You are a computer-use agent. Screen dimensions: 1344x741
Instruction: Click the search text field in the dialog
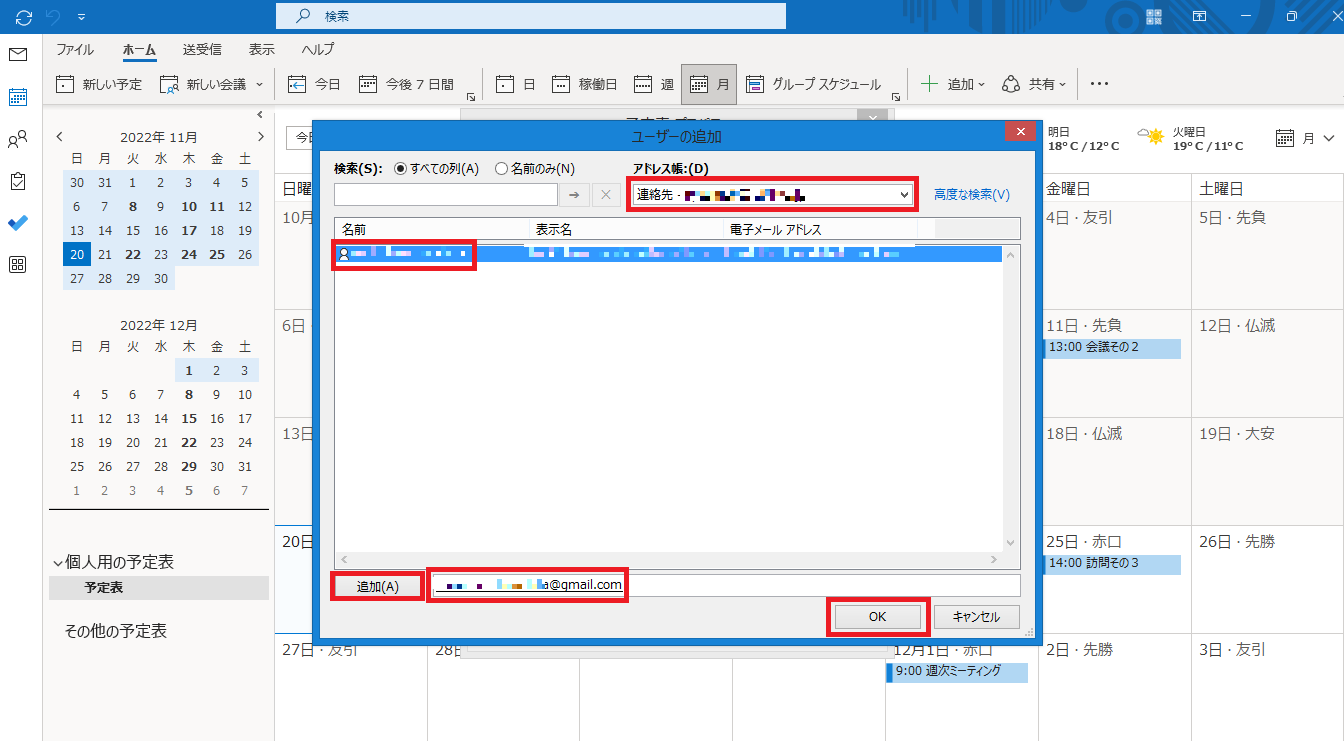(x=446, y=195)
